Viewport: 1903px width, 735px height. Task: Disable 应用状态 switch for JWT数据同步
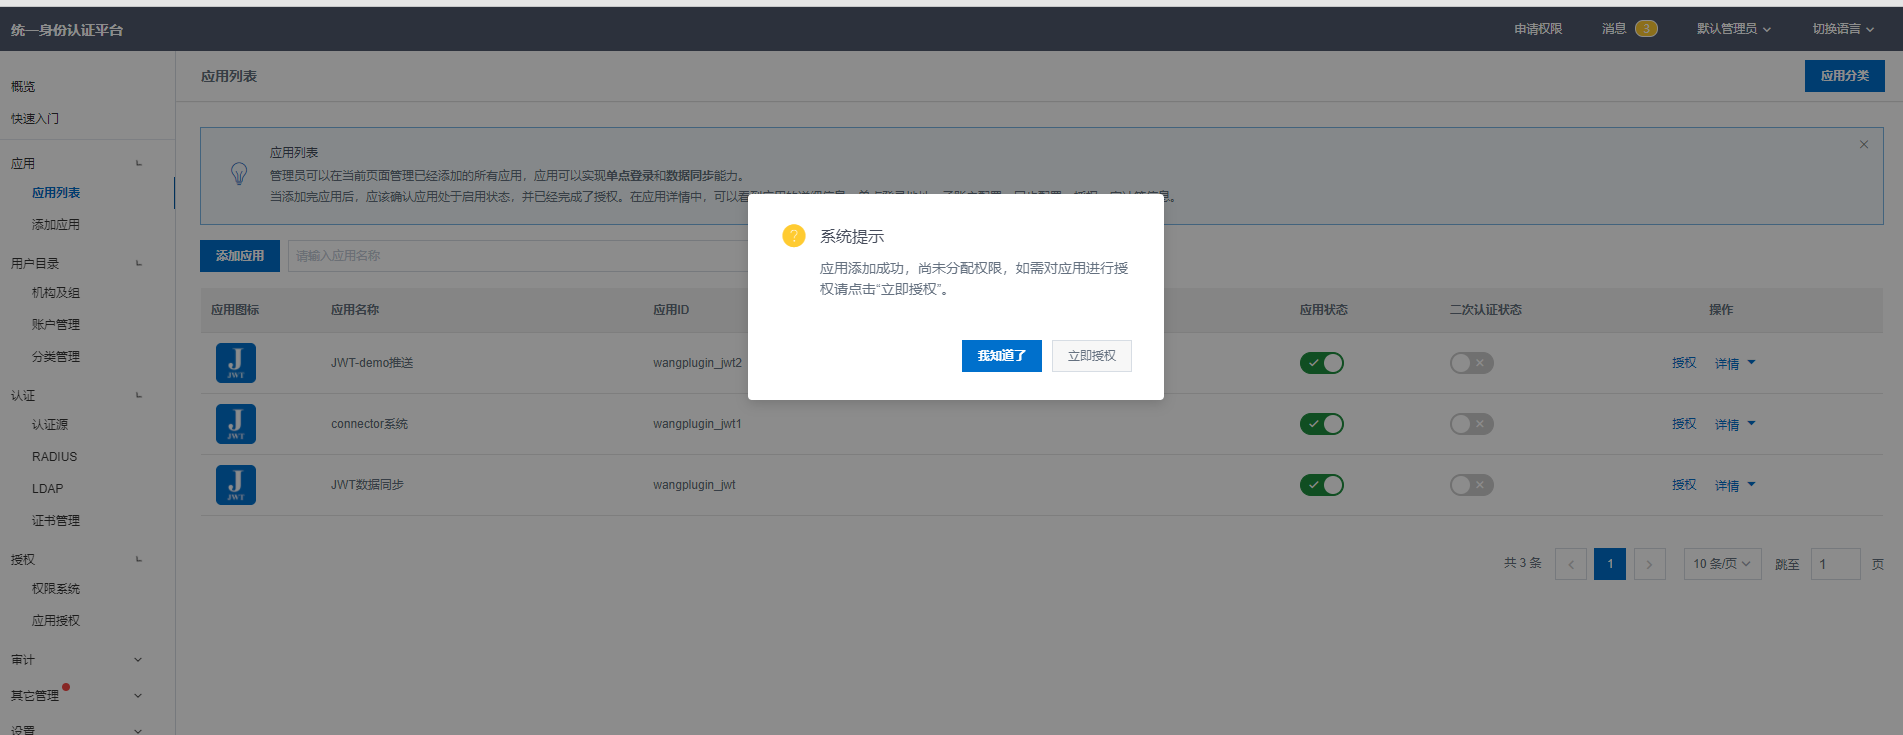(x=1321, y=485)
